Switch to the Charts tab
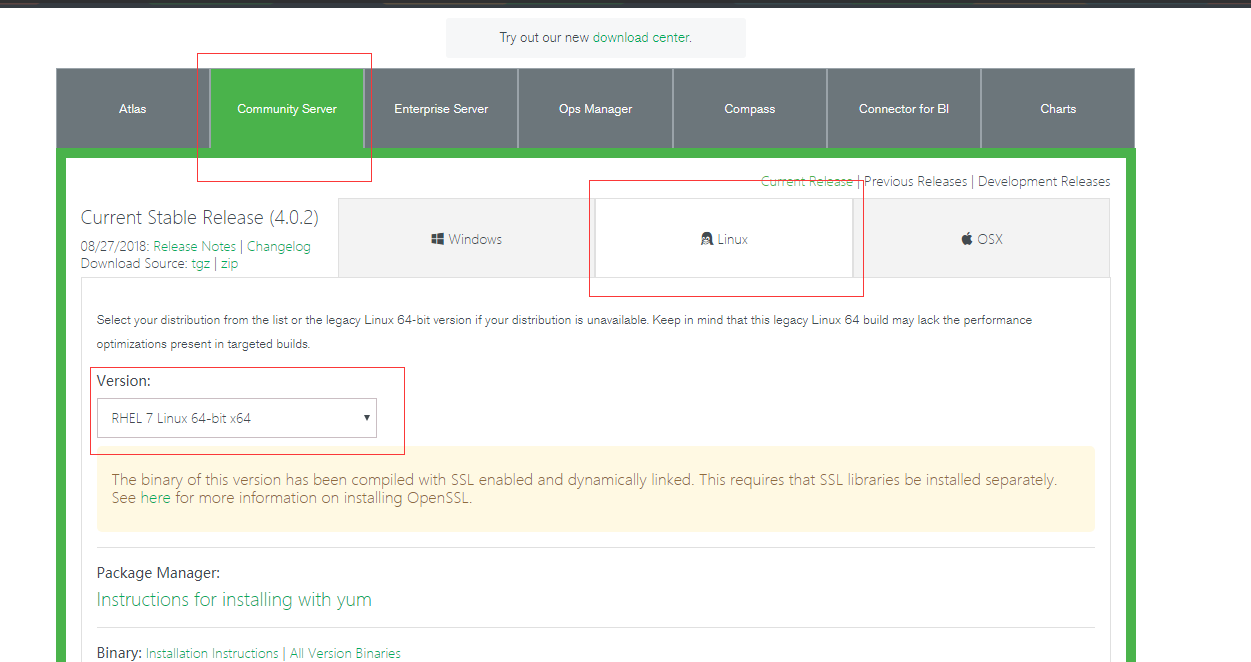The image size is (1251, 662). 1058,109
